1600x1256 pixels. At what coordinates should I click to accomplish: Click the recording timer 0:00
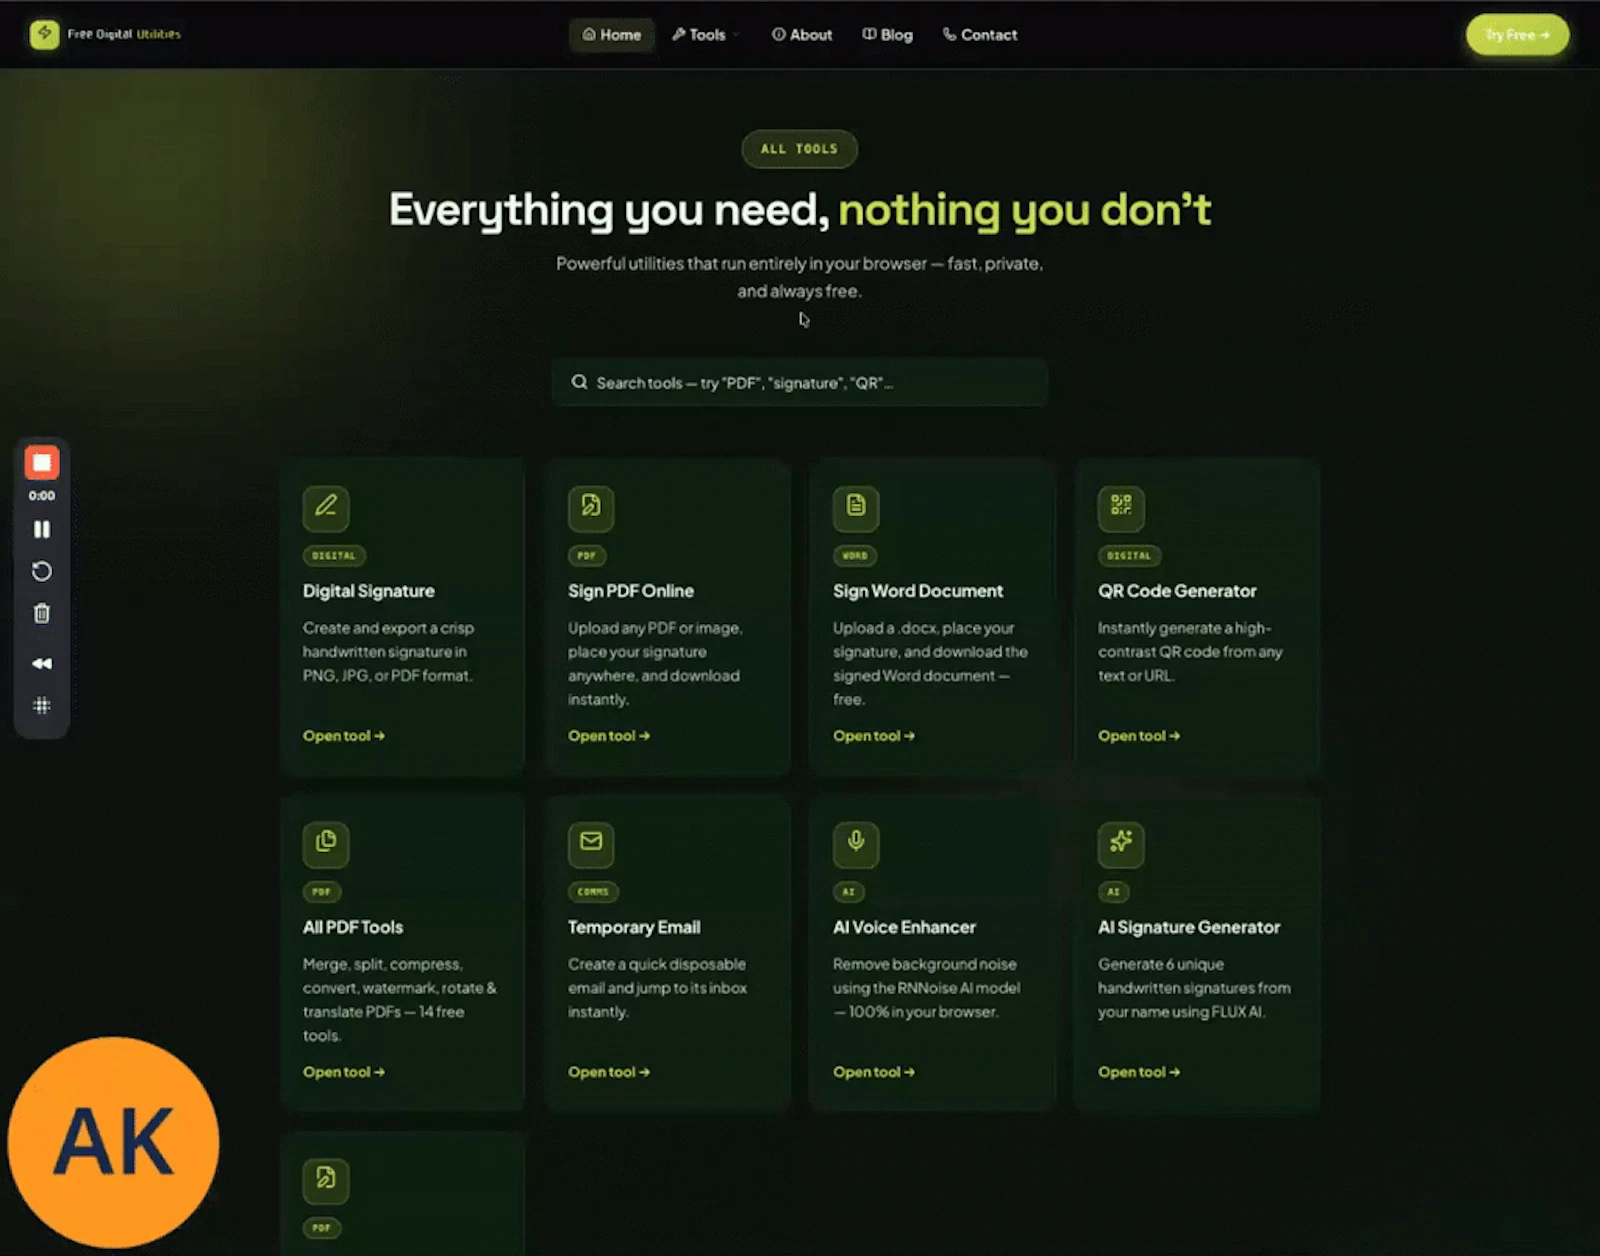(x=42, y=496)
